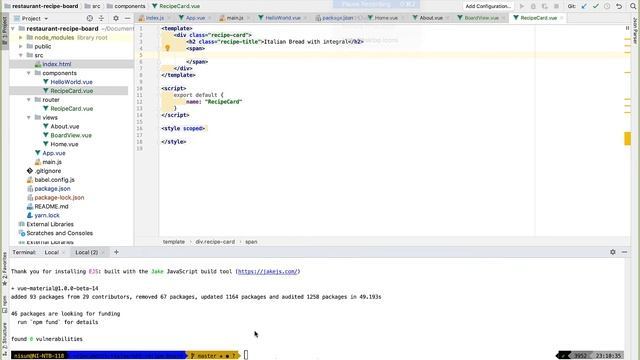The image size is (640, 360).
Task: Collapse the router folder
Action: click(29, 100)
